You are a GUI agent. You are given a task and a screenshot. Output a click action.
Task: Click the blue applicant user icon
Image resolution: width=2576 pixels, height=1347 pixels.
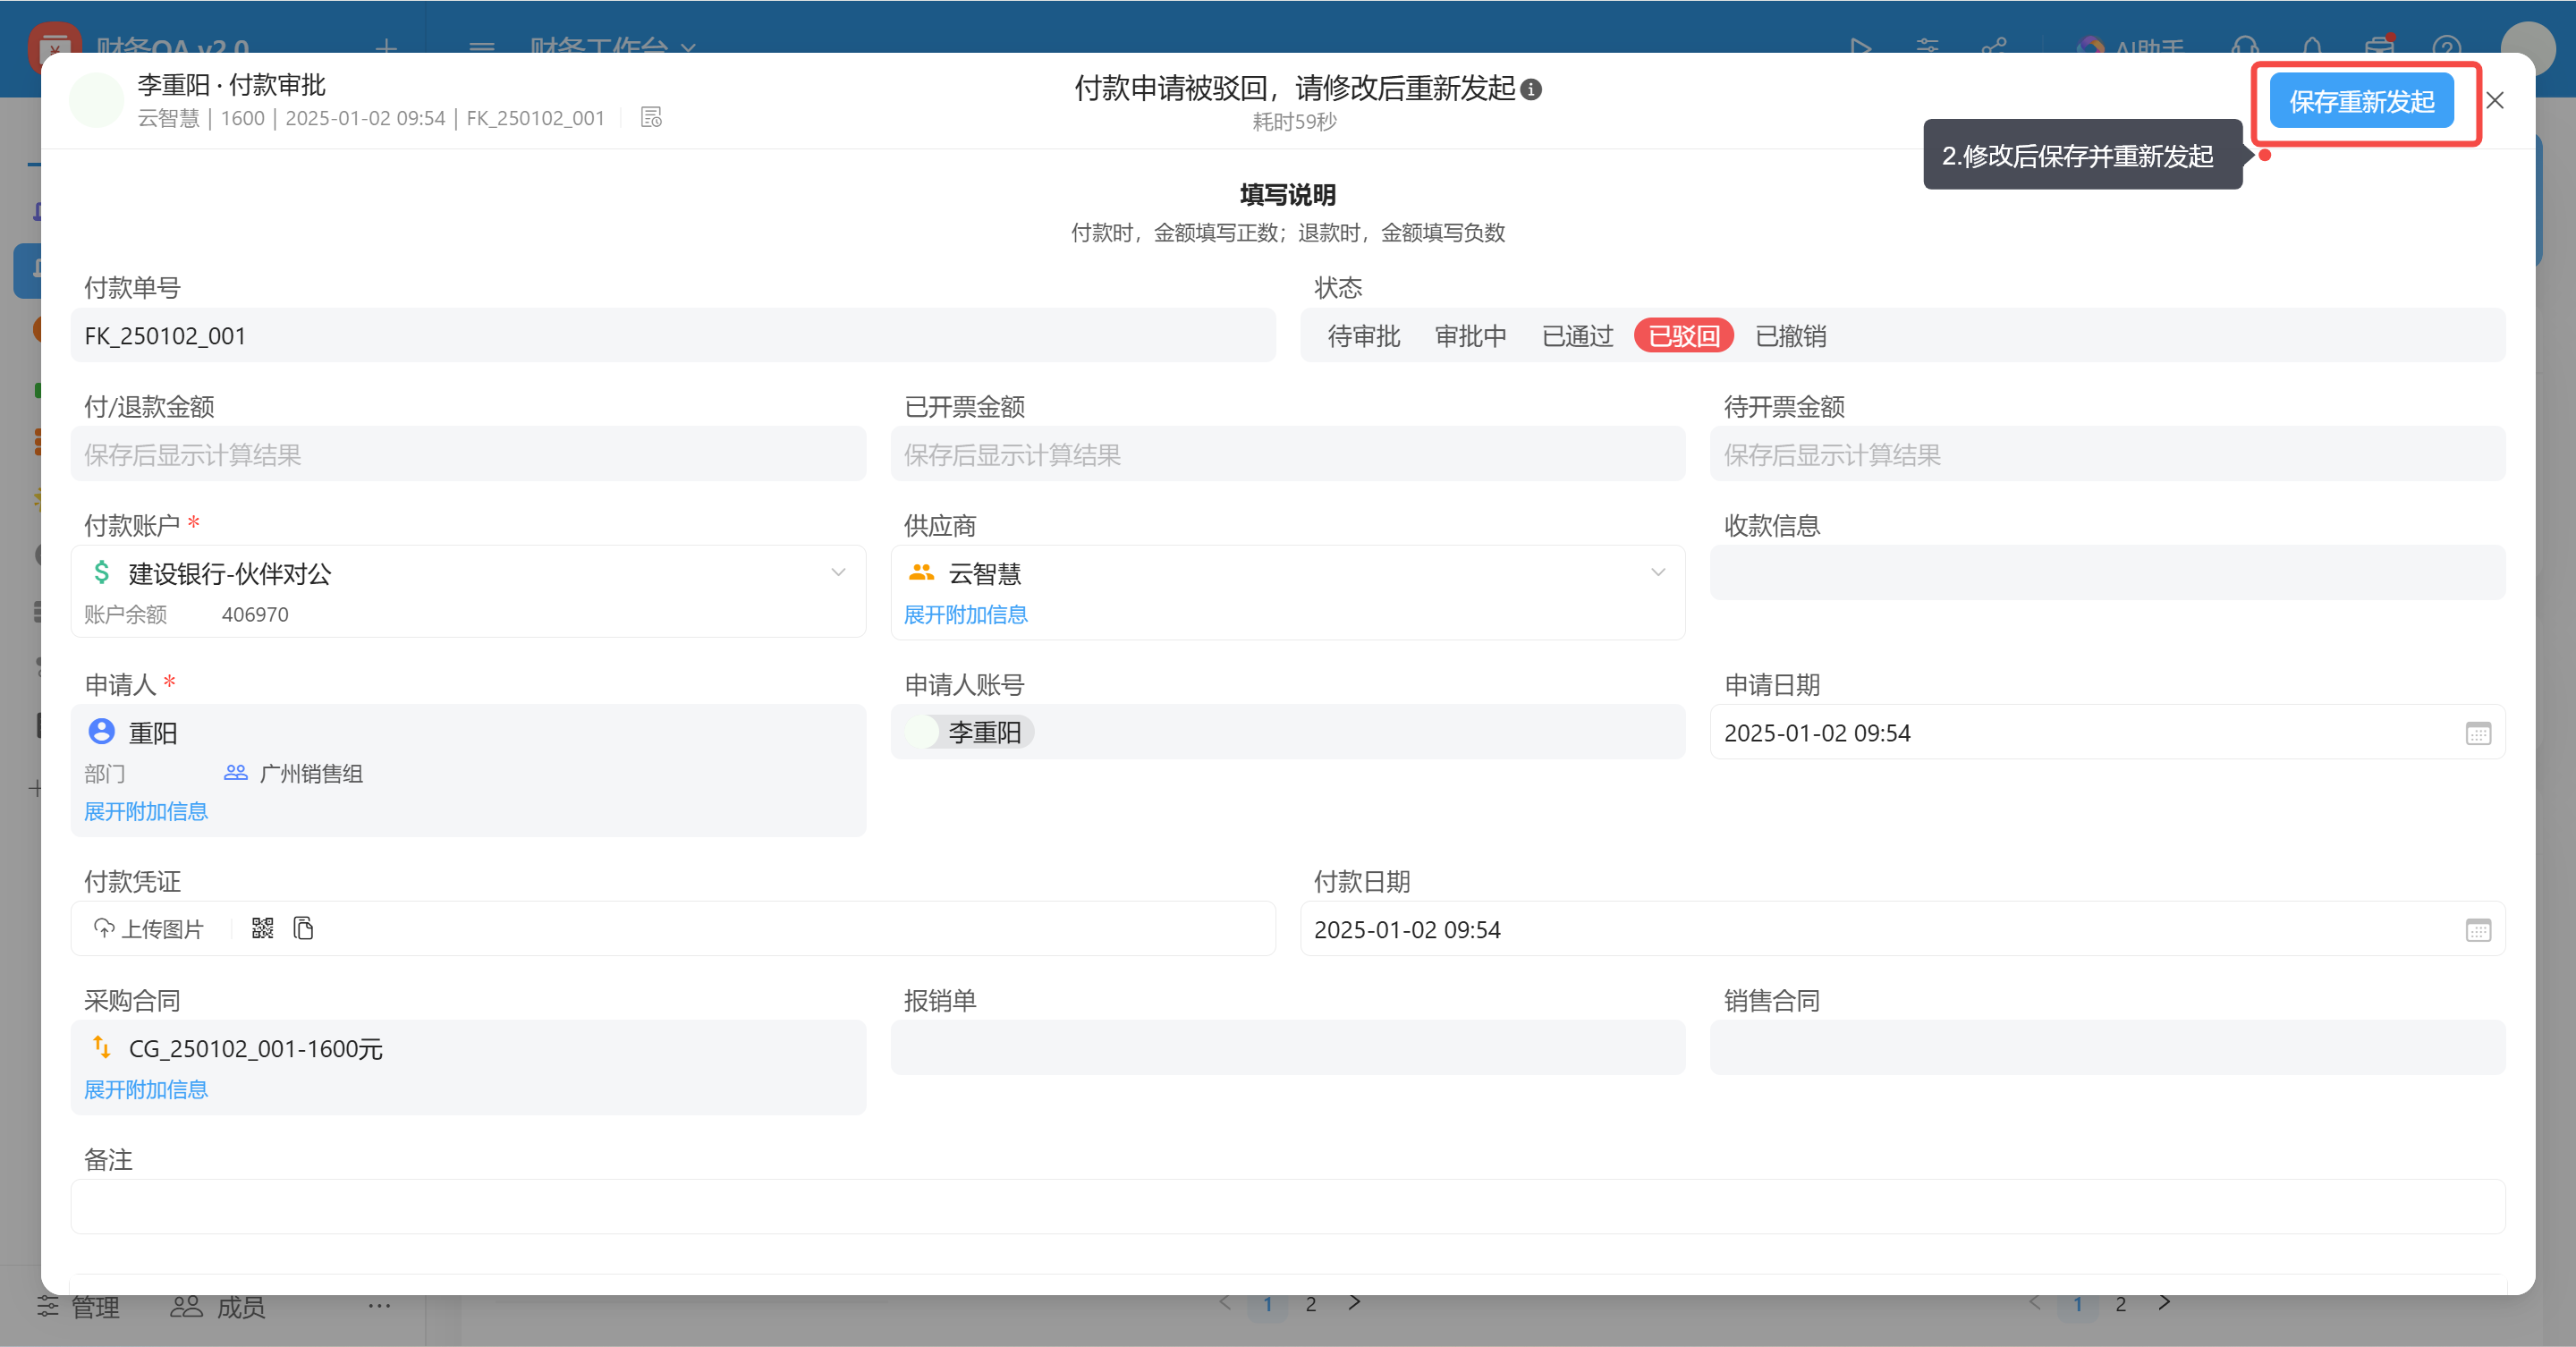(101, 732)
